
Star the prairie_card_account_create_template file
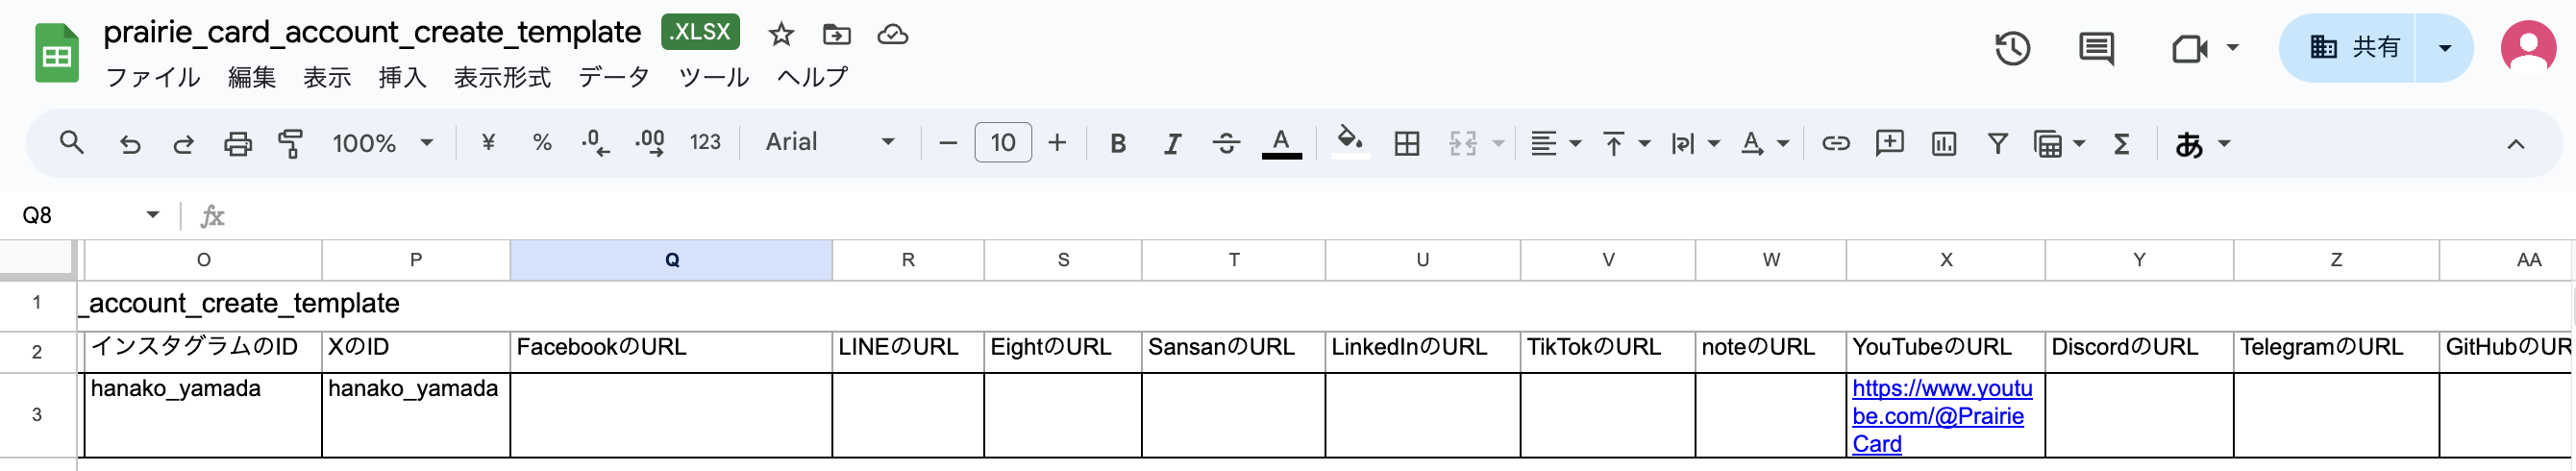click(x=781, y=35)
